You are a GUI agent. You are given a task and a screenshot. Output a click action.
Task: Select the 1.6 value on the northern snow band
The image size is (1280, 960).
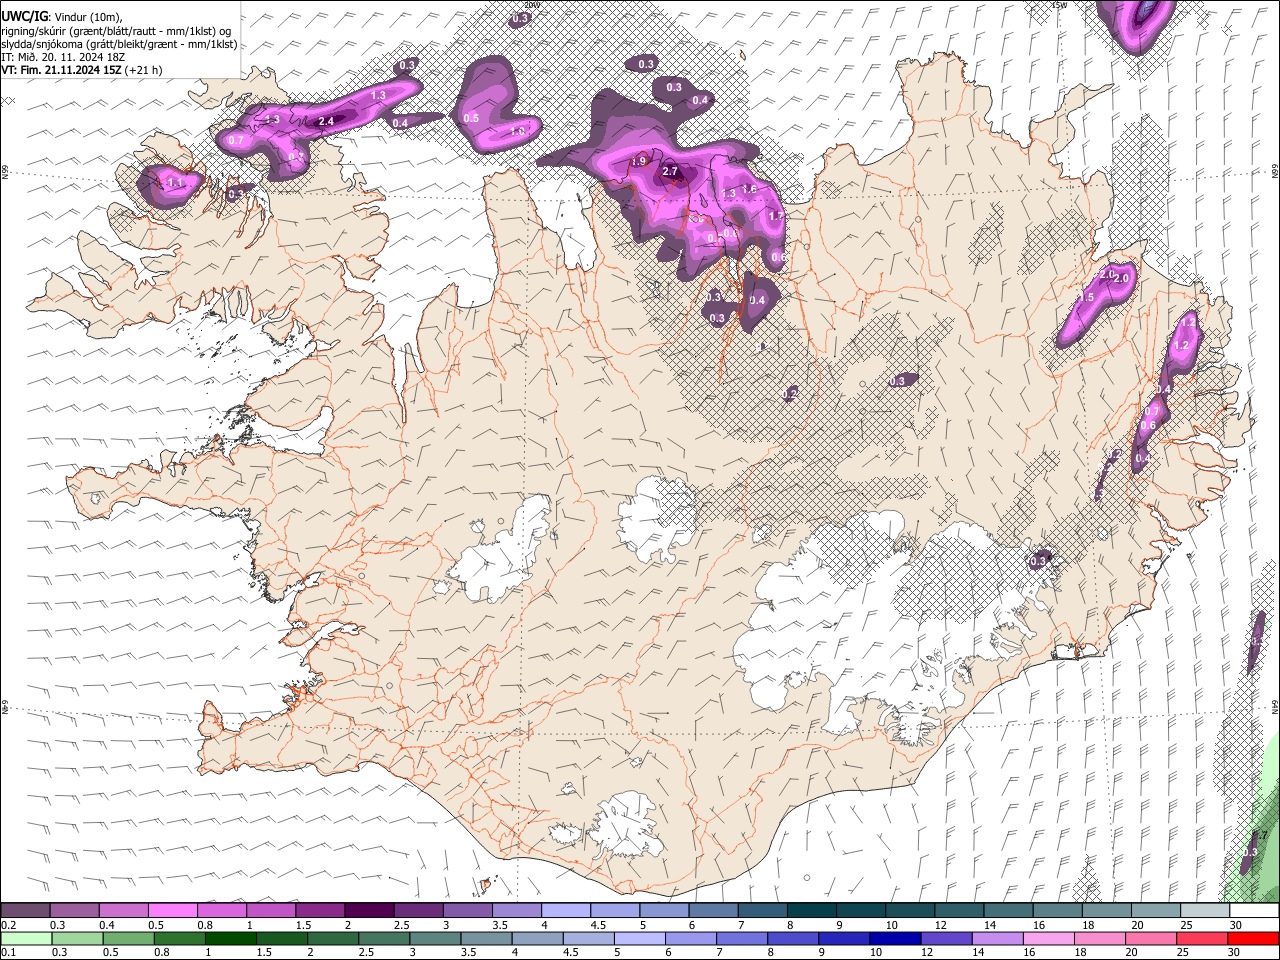(748, 189)
